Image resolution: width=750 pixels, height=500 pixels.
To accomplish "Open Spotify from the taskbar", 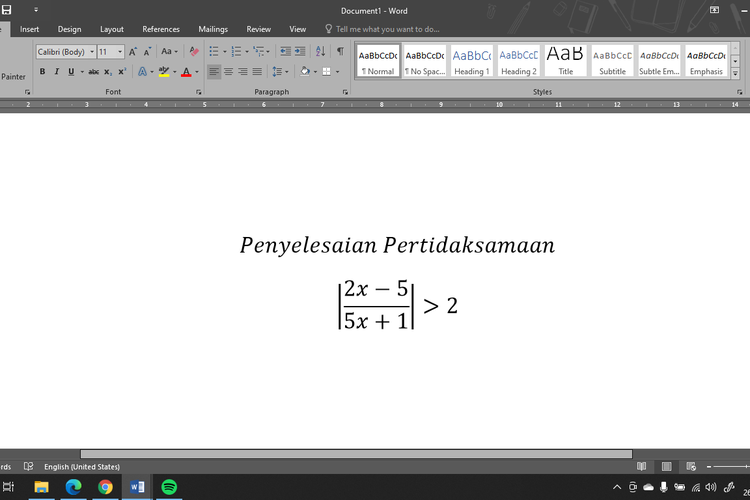I will click(169, 487).
